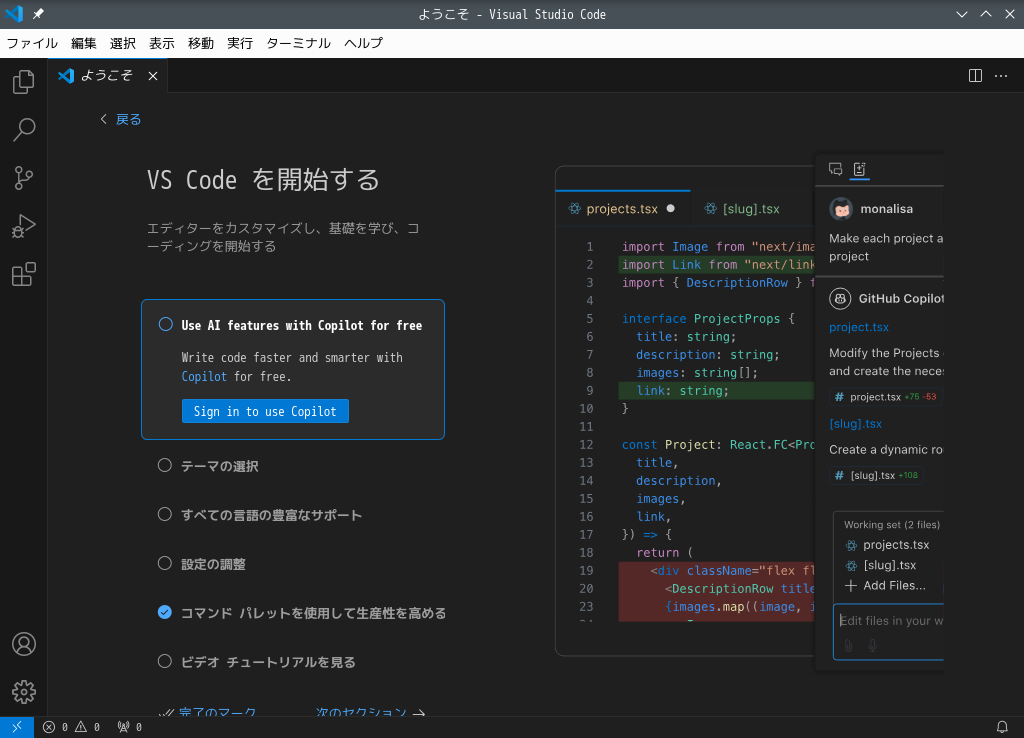This screenshot has width=1024, height=738.
Task: Expand すべての言語の豊富なサポート step
Action: tap(271, 515)
